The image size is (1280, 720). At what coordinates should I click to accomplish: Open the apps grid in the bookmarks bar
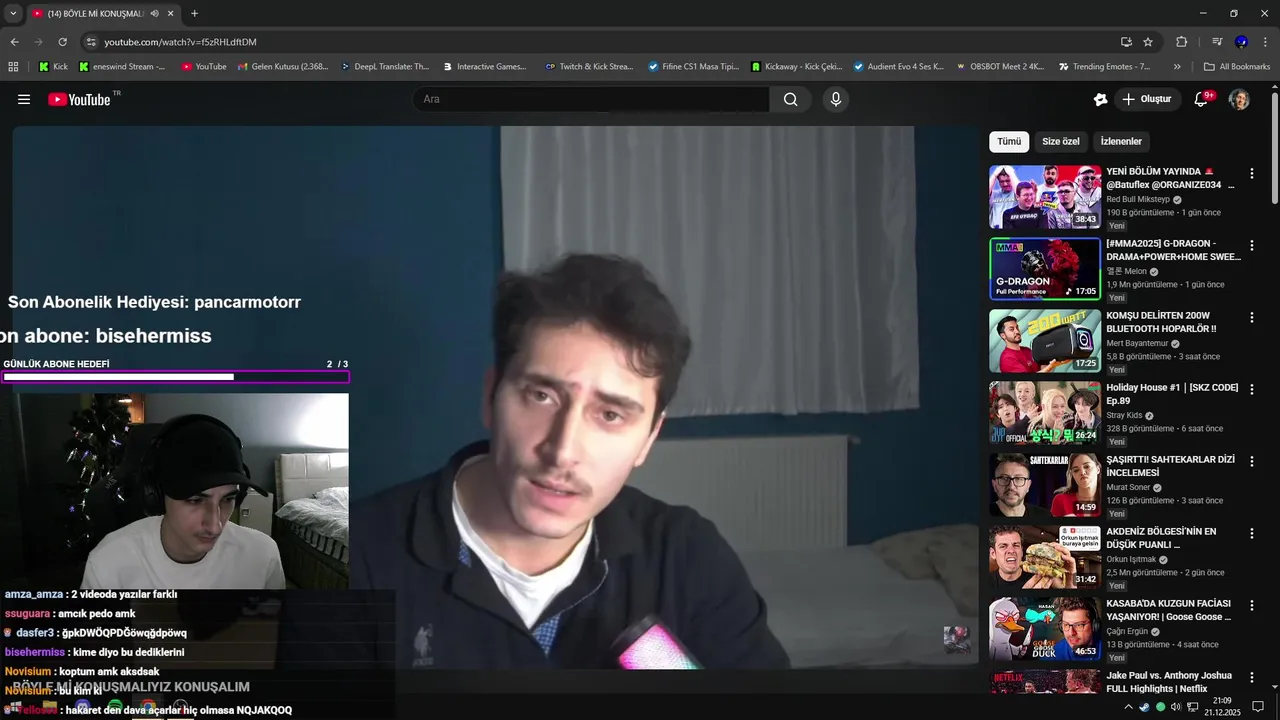pos(13,67)
